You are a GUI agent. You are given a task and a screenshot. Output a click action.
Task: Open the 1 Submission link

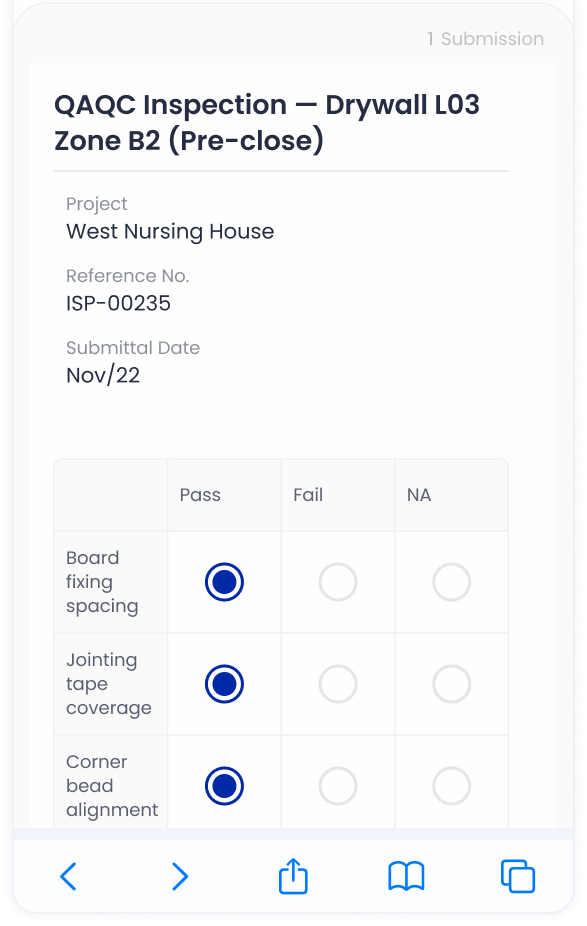[485, 39]
